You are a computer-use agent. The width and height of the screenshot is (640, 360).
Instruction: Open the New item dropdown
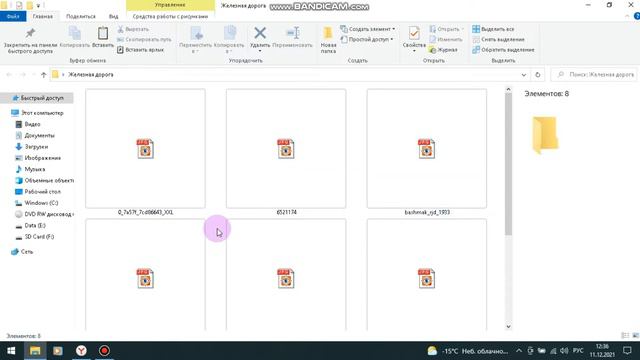367,29
